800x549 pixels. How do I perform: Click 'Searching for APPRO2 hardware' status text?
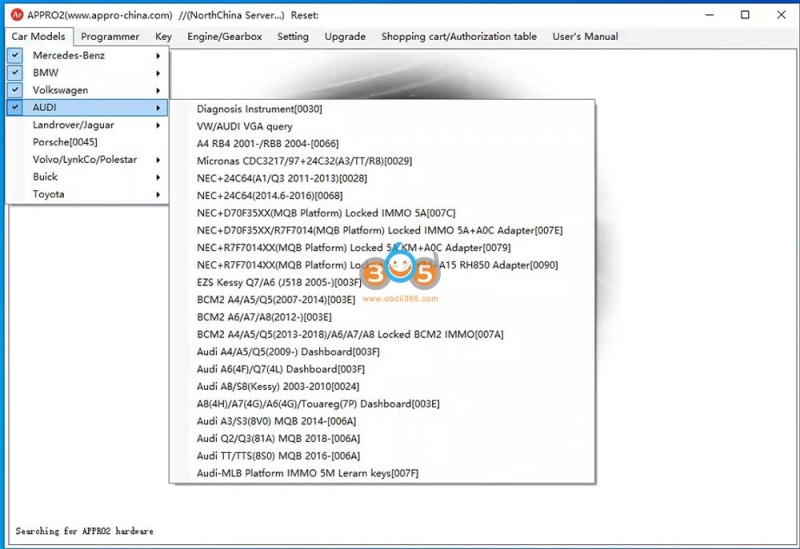(84, 531)
